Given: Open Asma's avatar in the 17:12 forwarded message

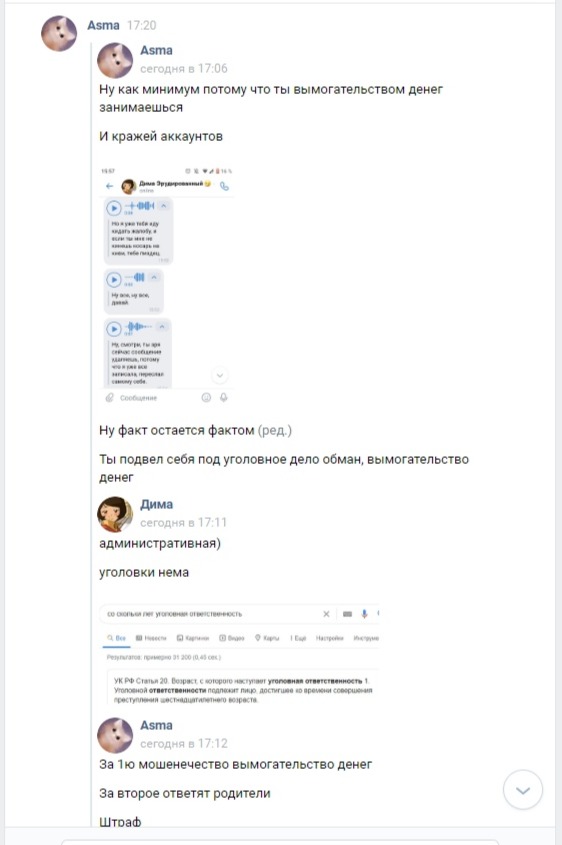Looking at the screenshot, I should (x=115, y=735).
